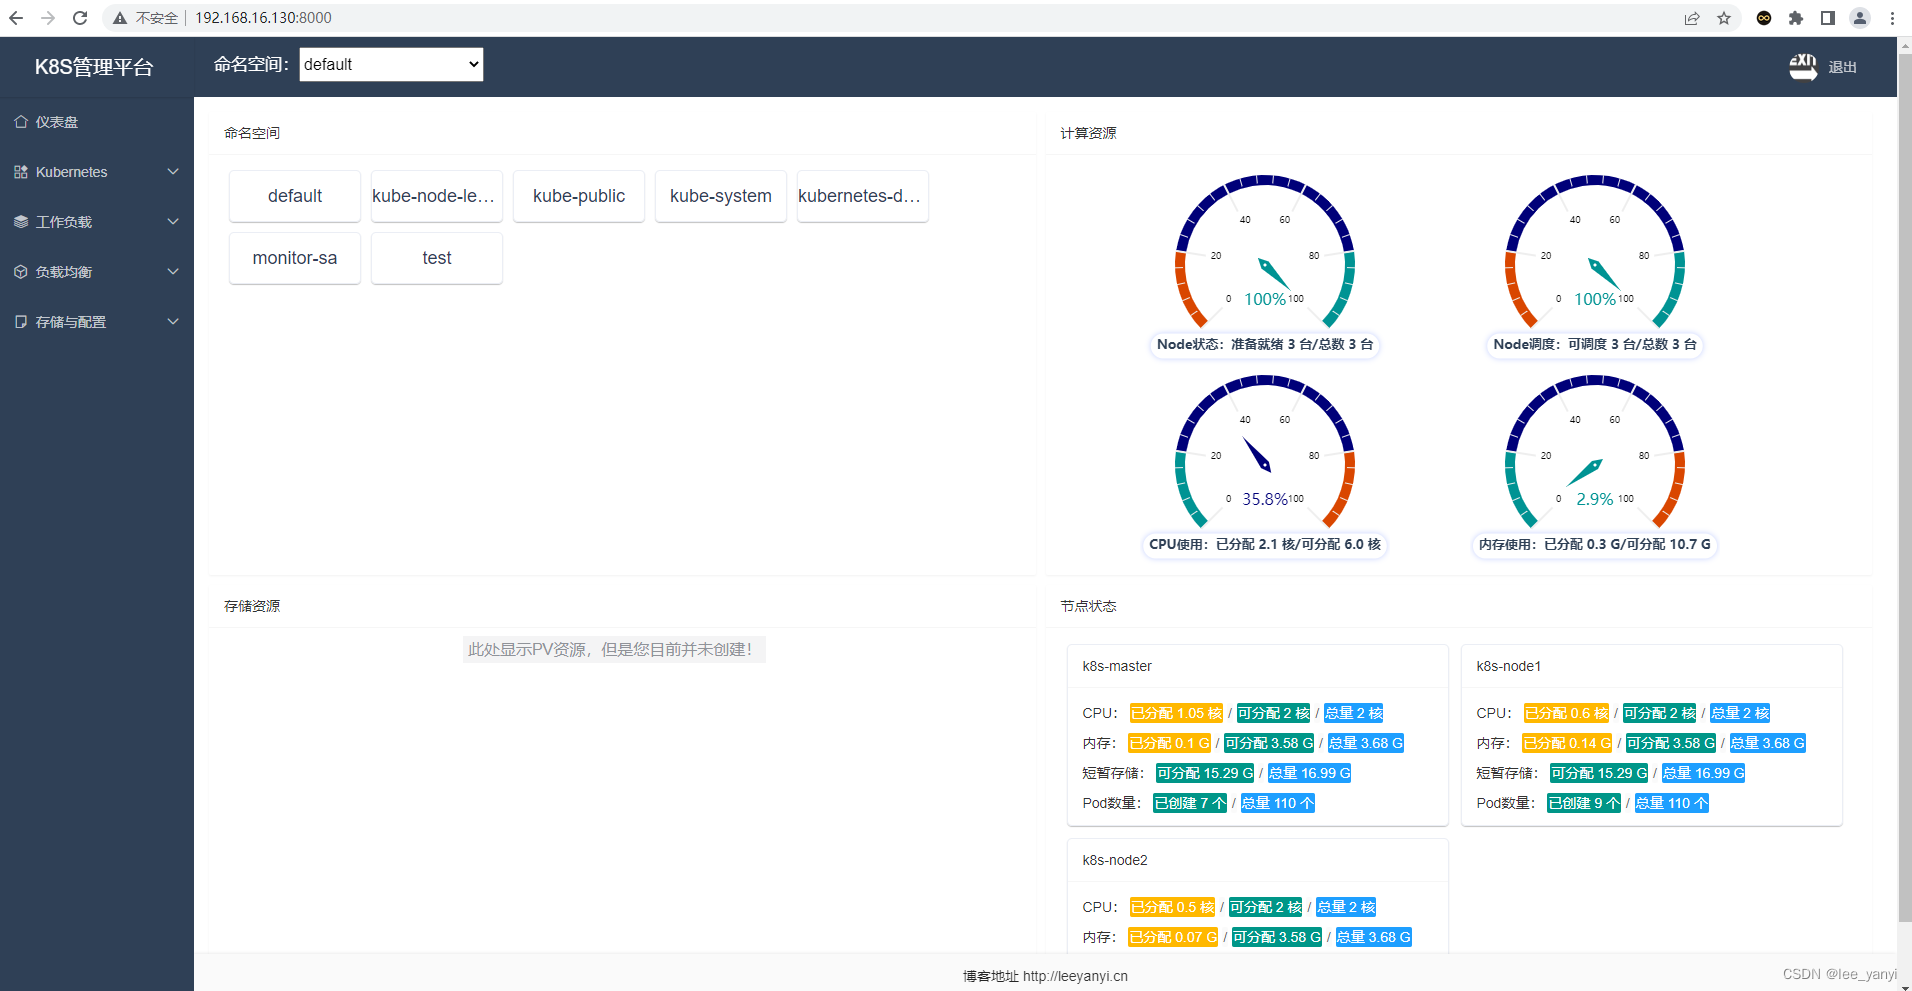Image resolution: width=1912 pixels, height=991 pixels.
Task: Open 工作负载 via its sidebar icon
Action: pos(20,221)
